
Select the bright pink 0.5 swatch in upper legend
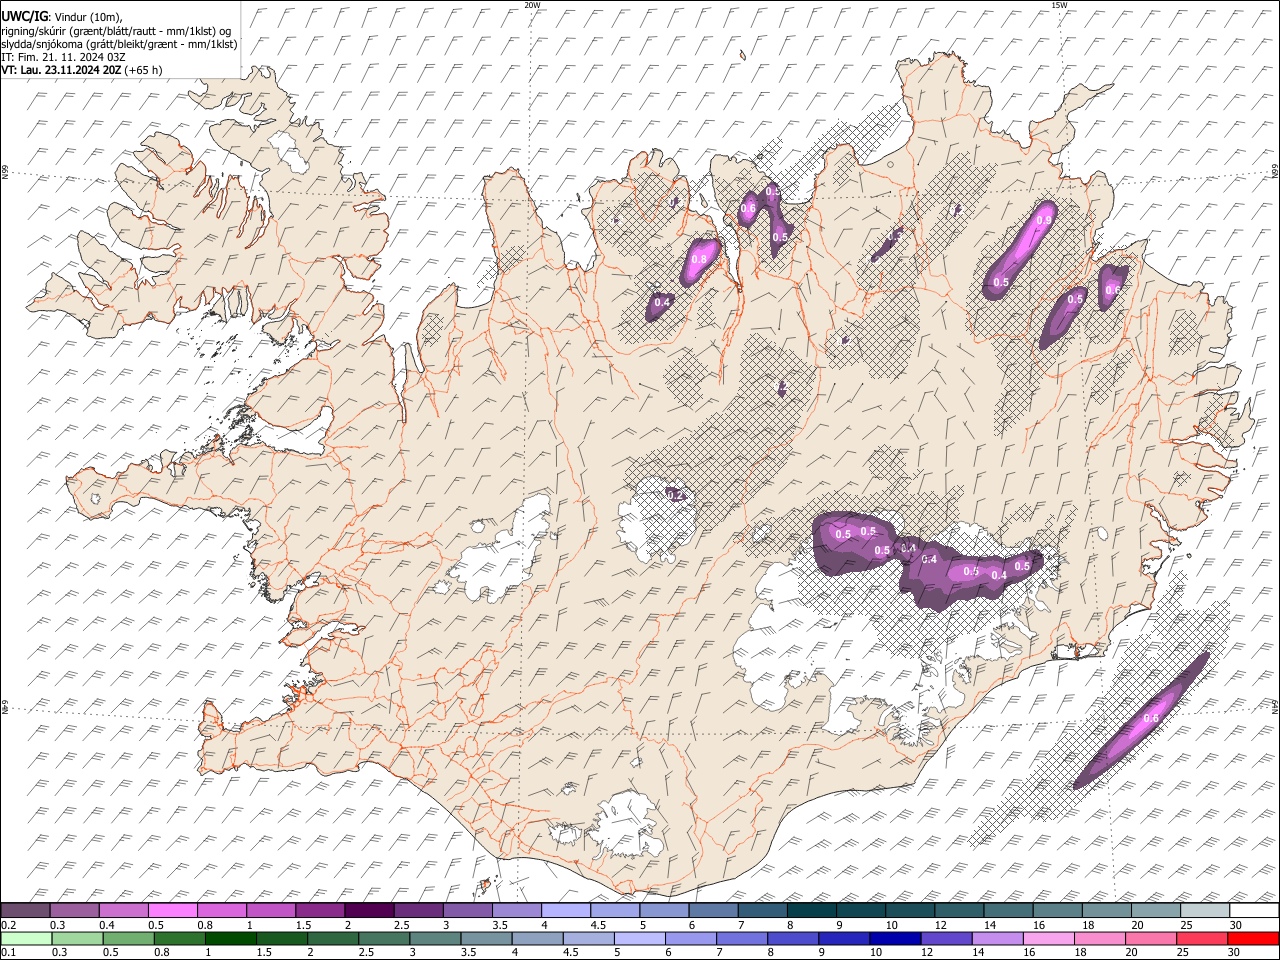[173, 911]
